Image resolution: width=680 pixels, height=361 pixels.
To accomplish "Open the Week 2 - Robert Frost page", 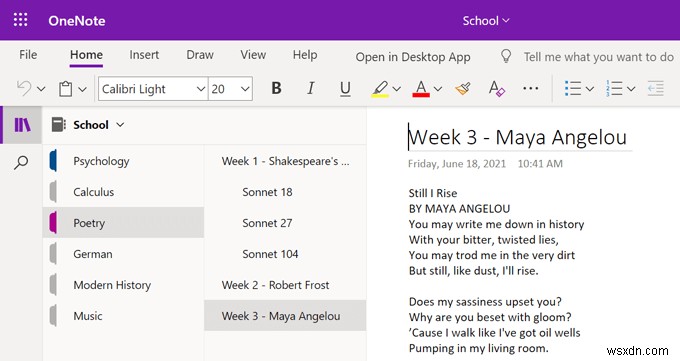I will click(x=285, y=285).
